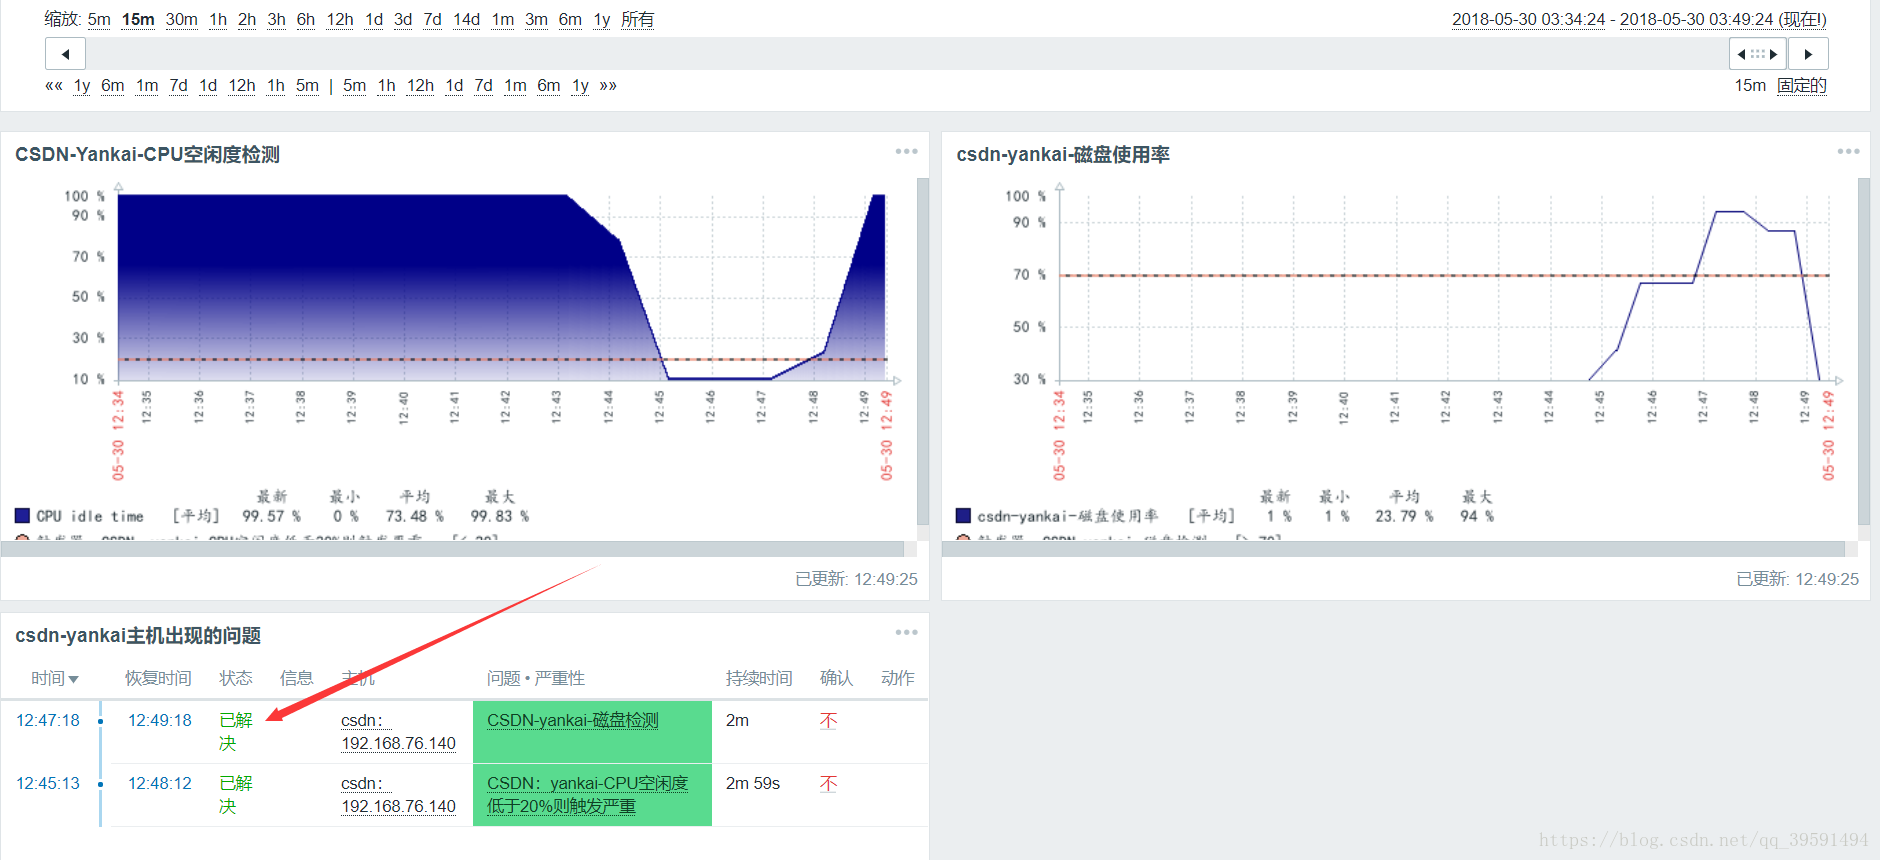Screen dimensions: 1880x860
Task: Click the CPU graph horizontal scrollbar
Action: 452,549
